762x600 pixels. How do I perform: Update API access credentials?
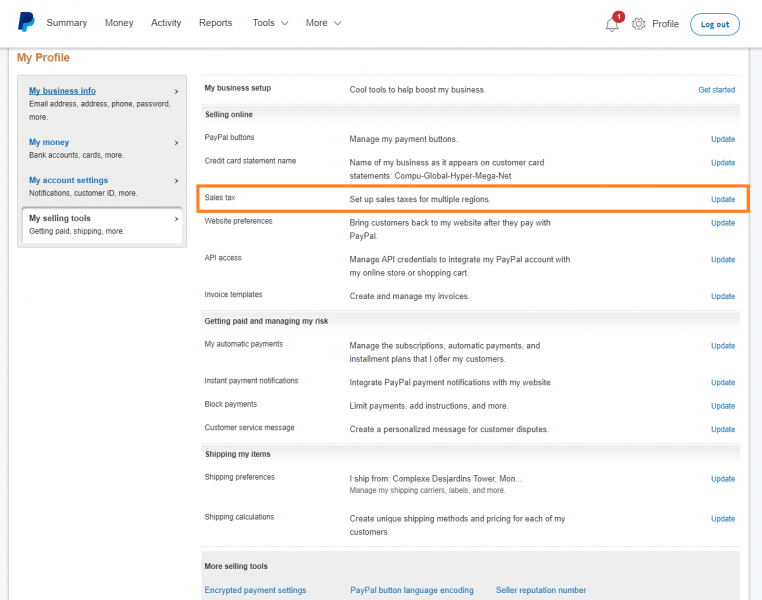coord(723,260)
